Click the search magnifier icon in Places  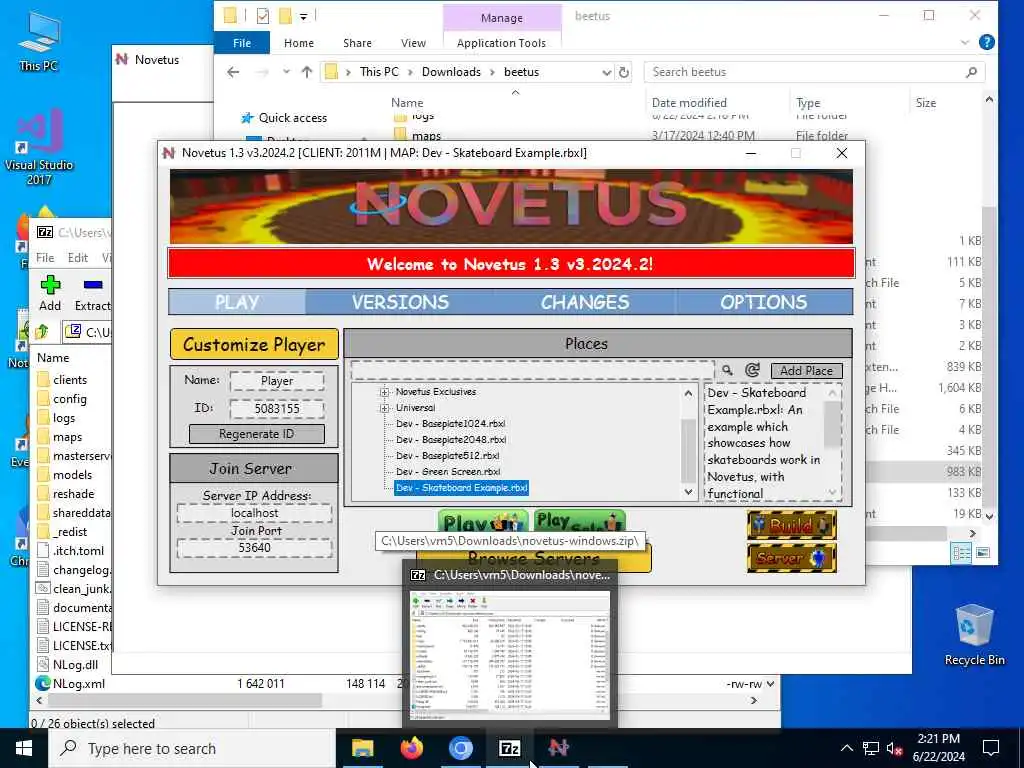point(727,370)
